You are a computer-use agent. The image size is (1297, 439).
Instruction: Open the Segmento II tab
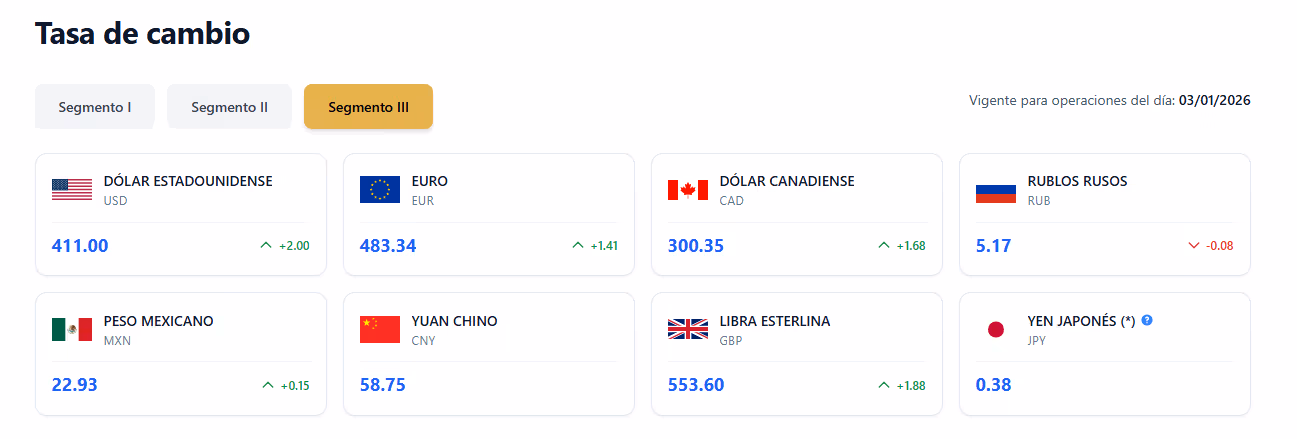(229, 106)
